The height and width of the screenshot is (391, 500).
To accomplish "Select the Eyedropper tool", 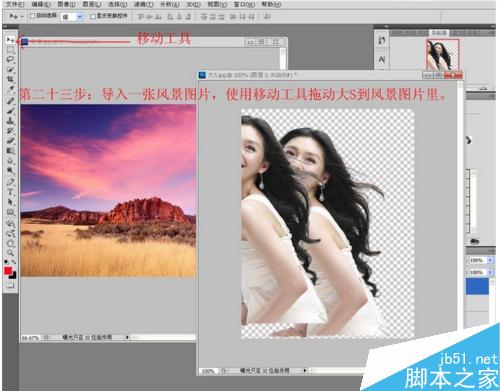I will [x=10, y=89].
